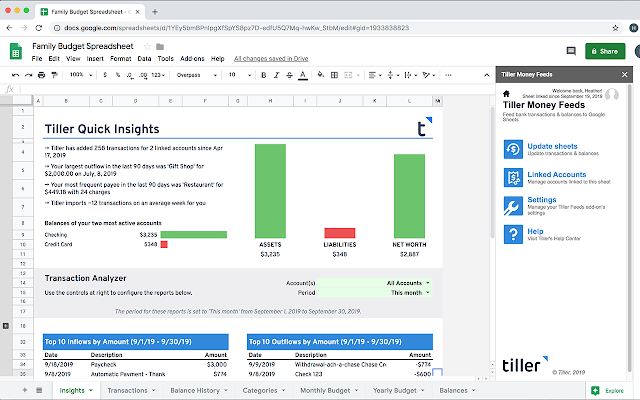Open the Edit menu

click(x=54, y=59)
